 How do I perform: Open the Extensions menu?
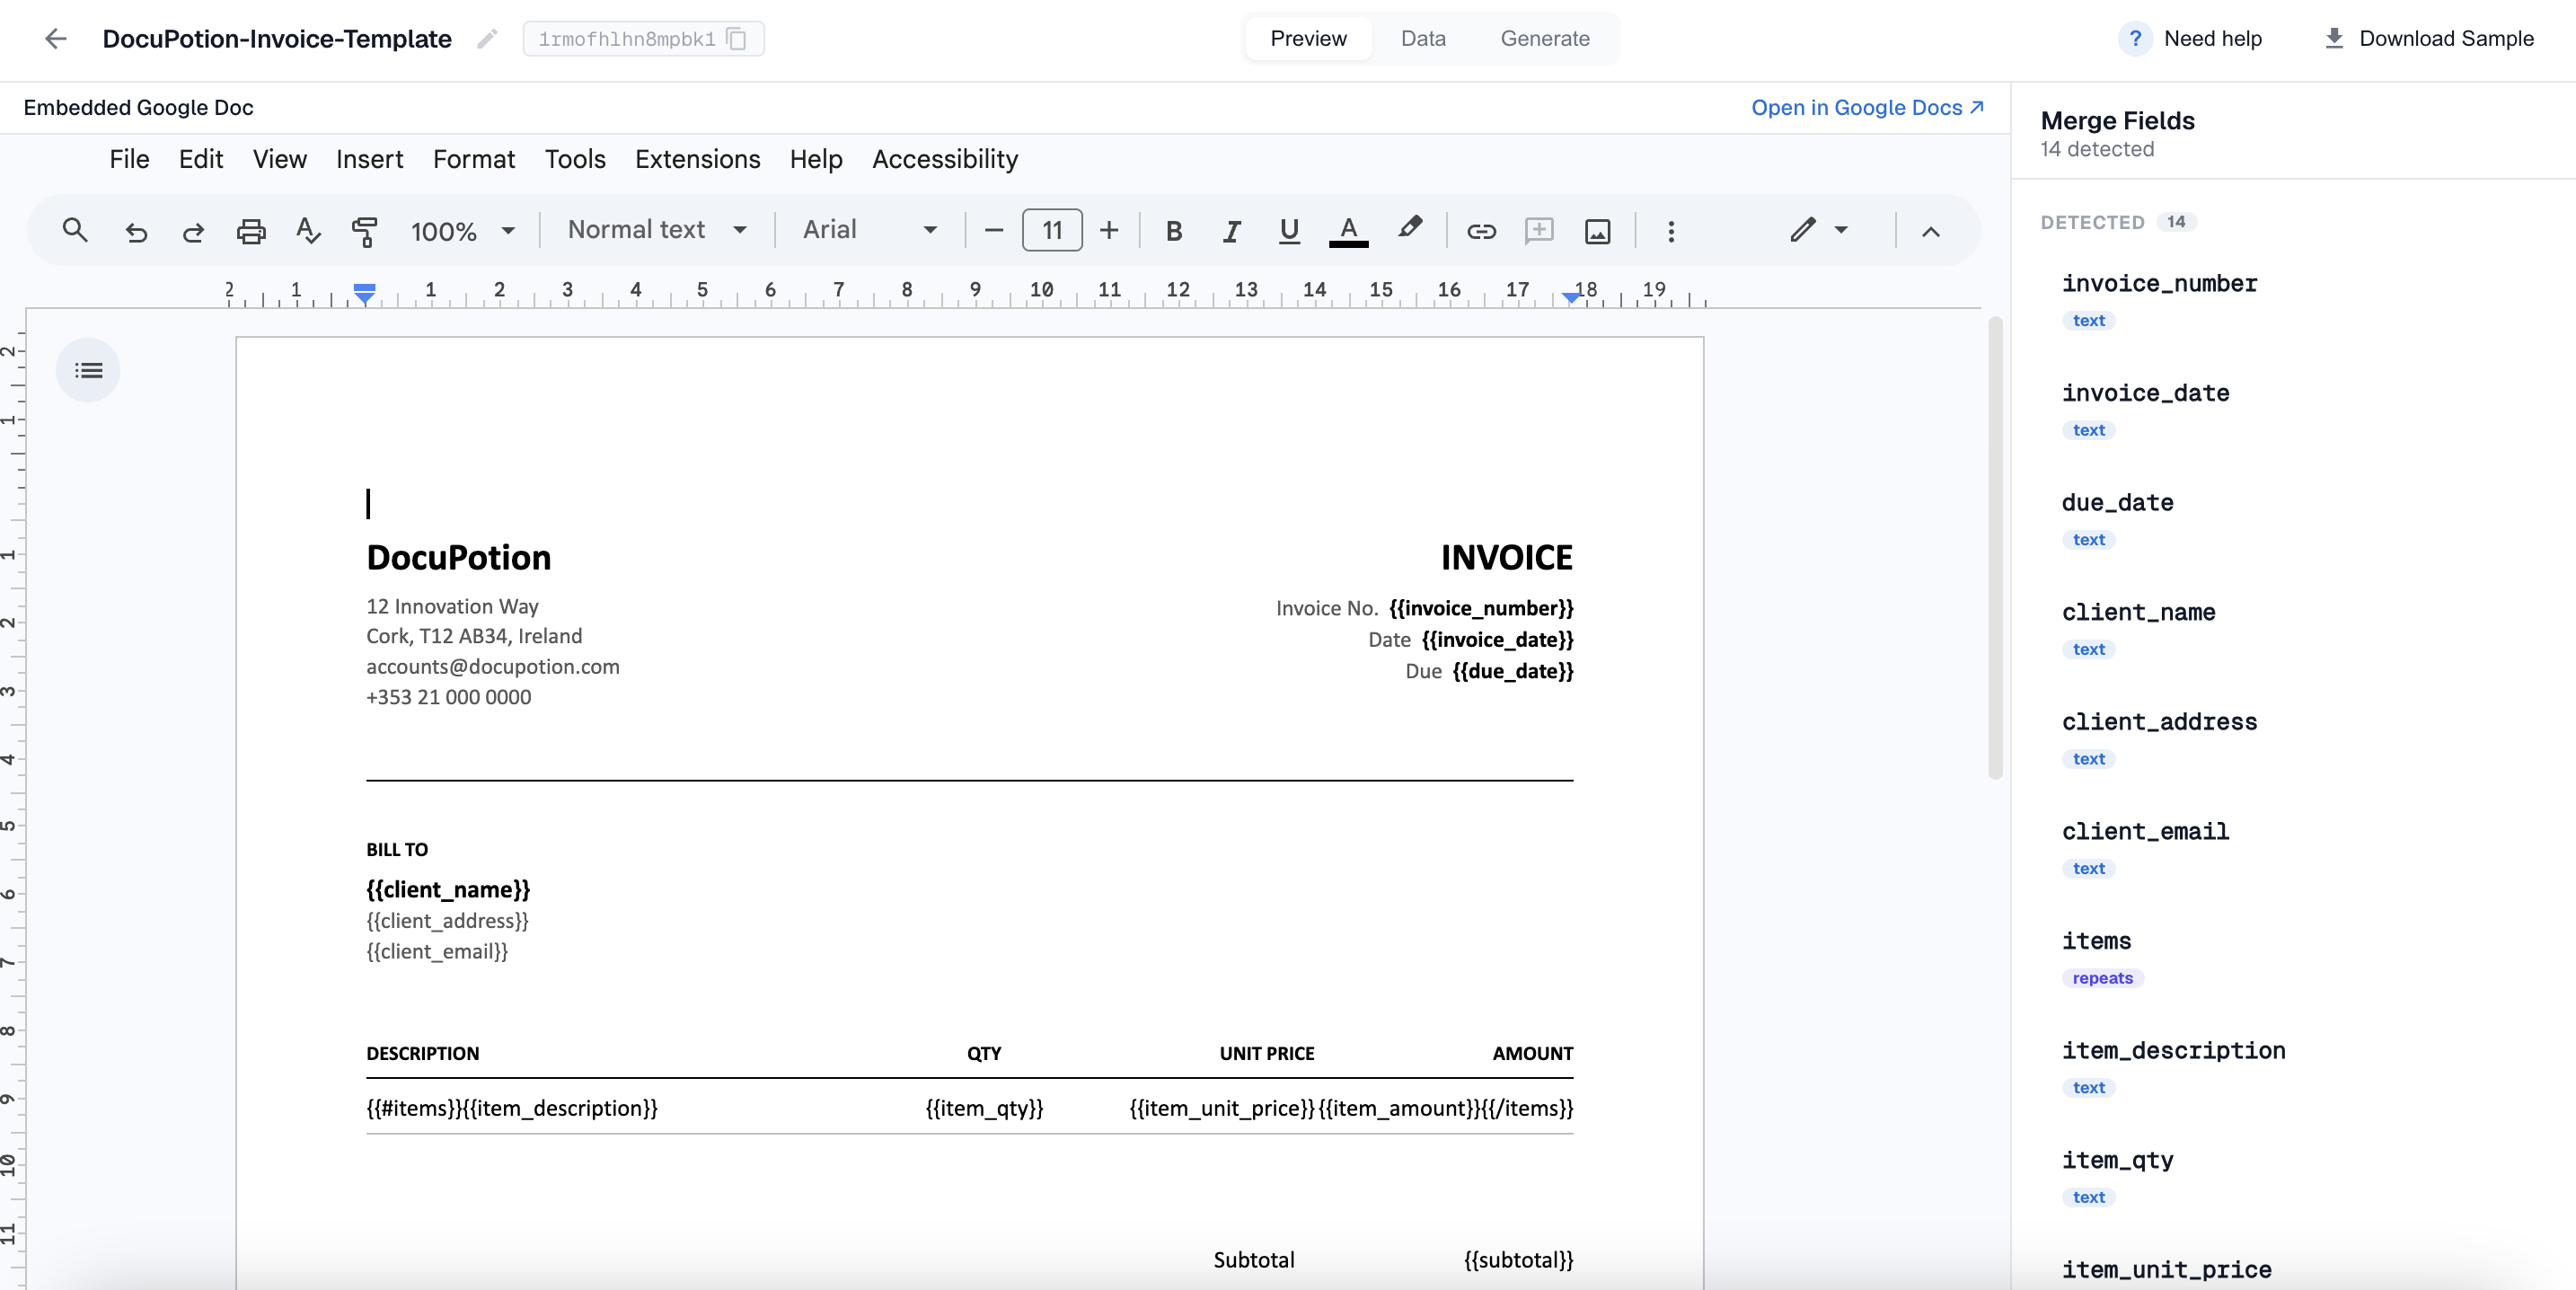697,159
